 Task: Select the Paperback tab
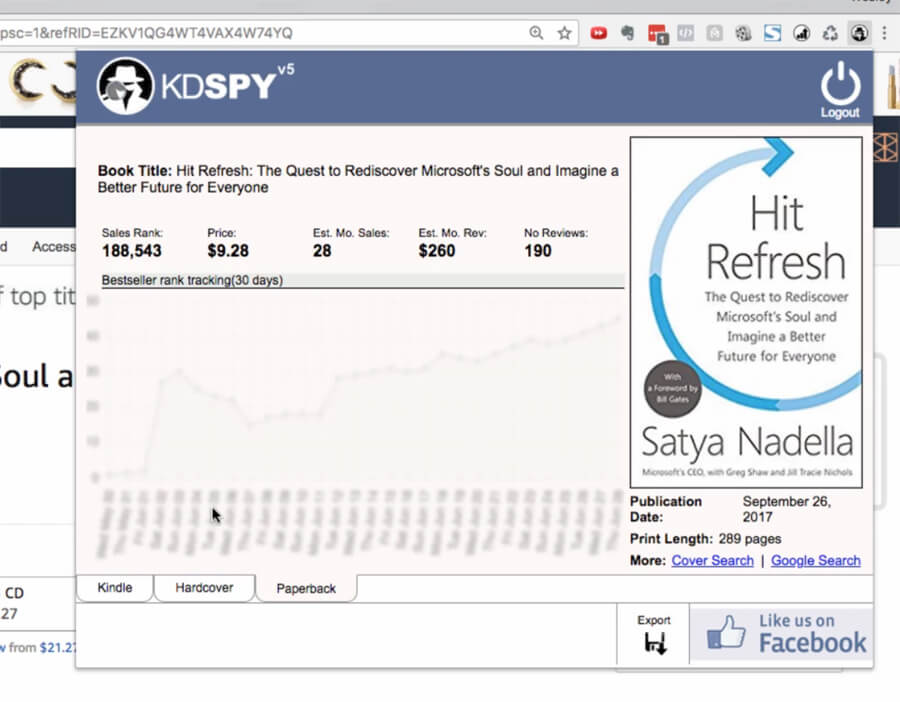click(x=306, y=588)
